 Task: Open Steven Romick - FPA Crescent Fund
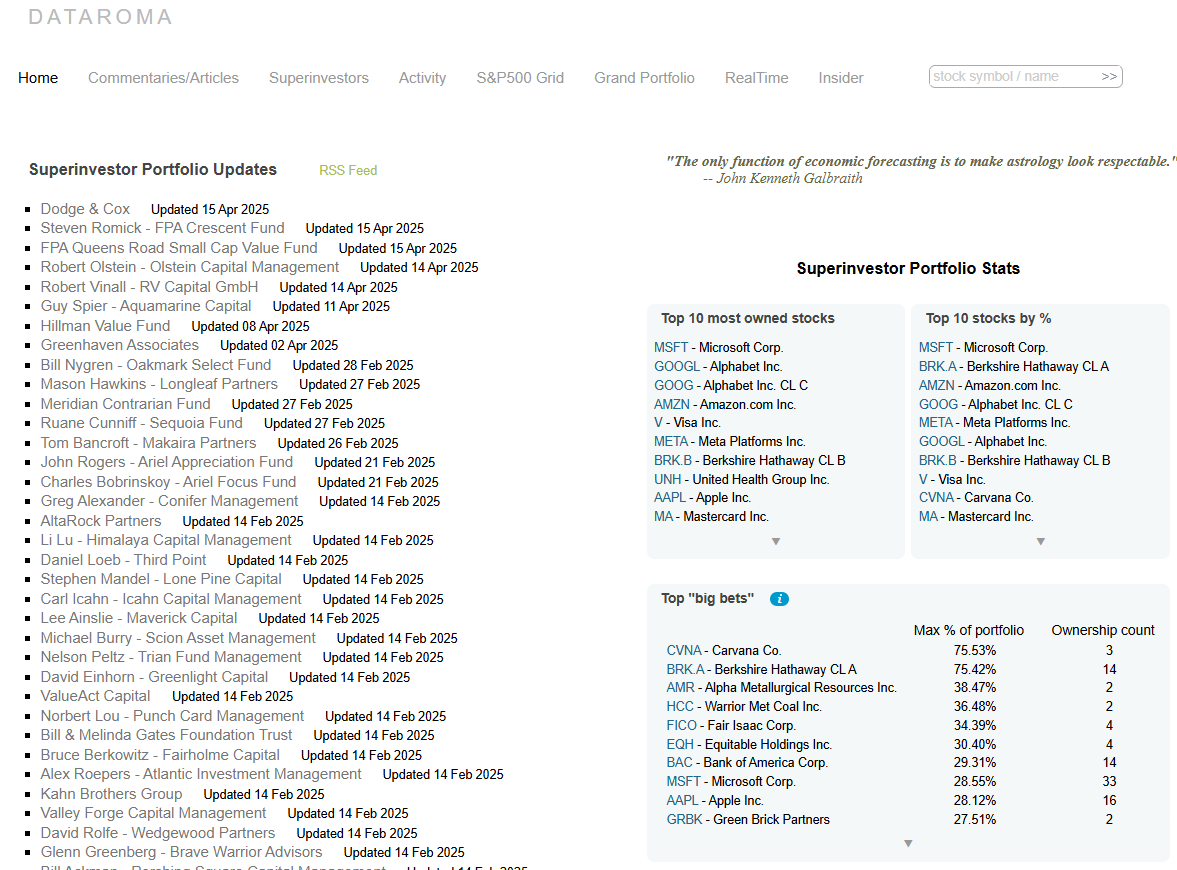[162, 227]
